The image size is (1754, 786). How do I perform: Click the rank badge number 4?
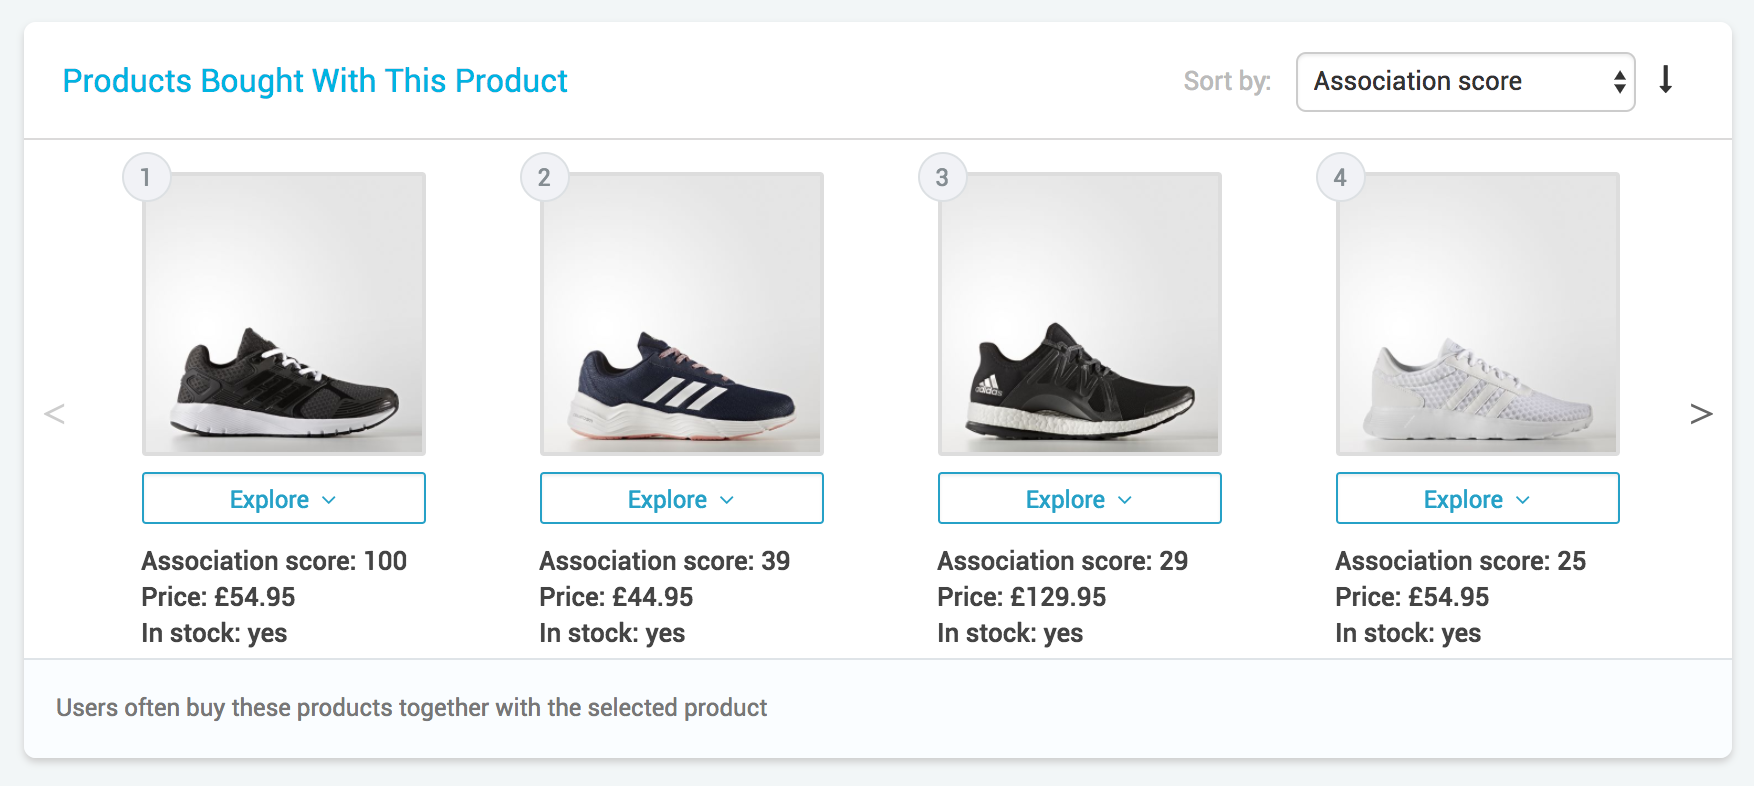(1340, 178)
